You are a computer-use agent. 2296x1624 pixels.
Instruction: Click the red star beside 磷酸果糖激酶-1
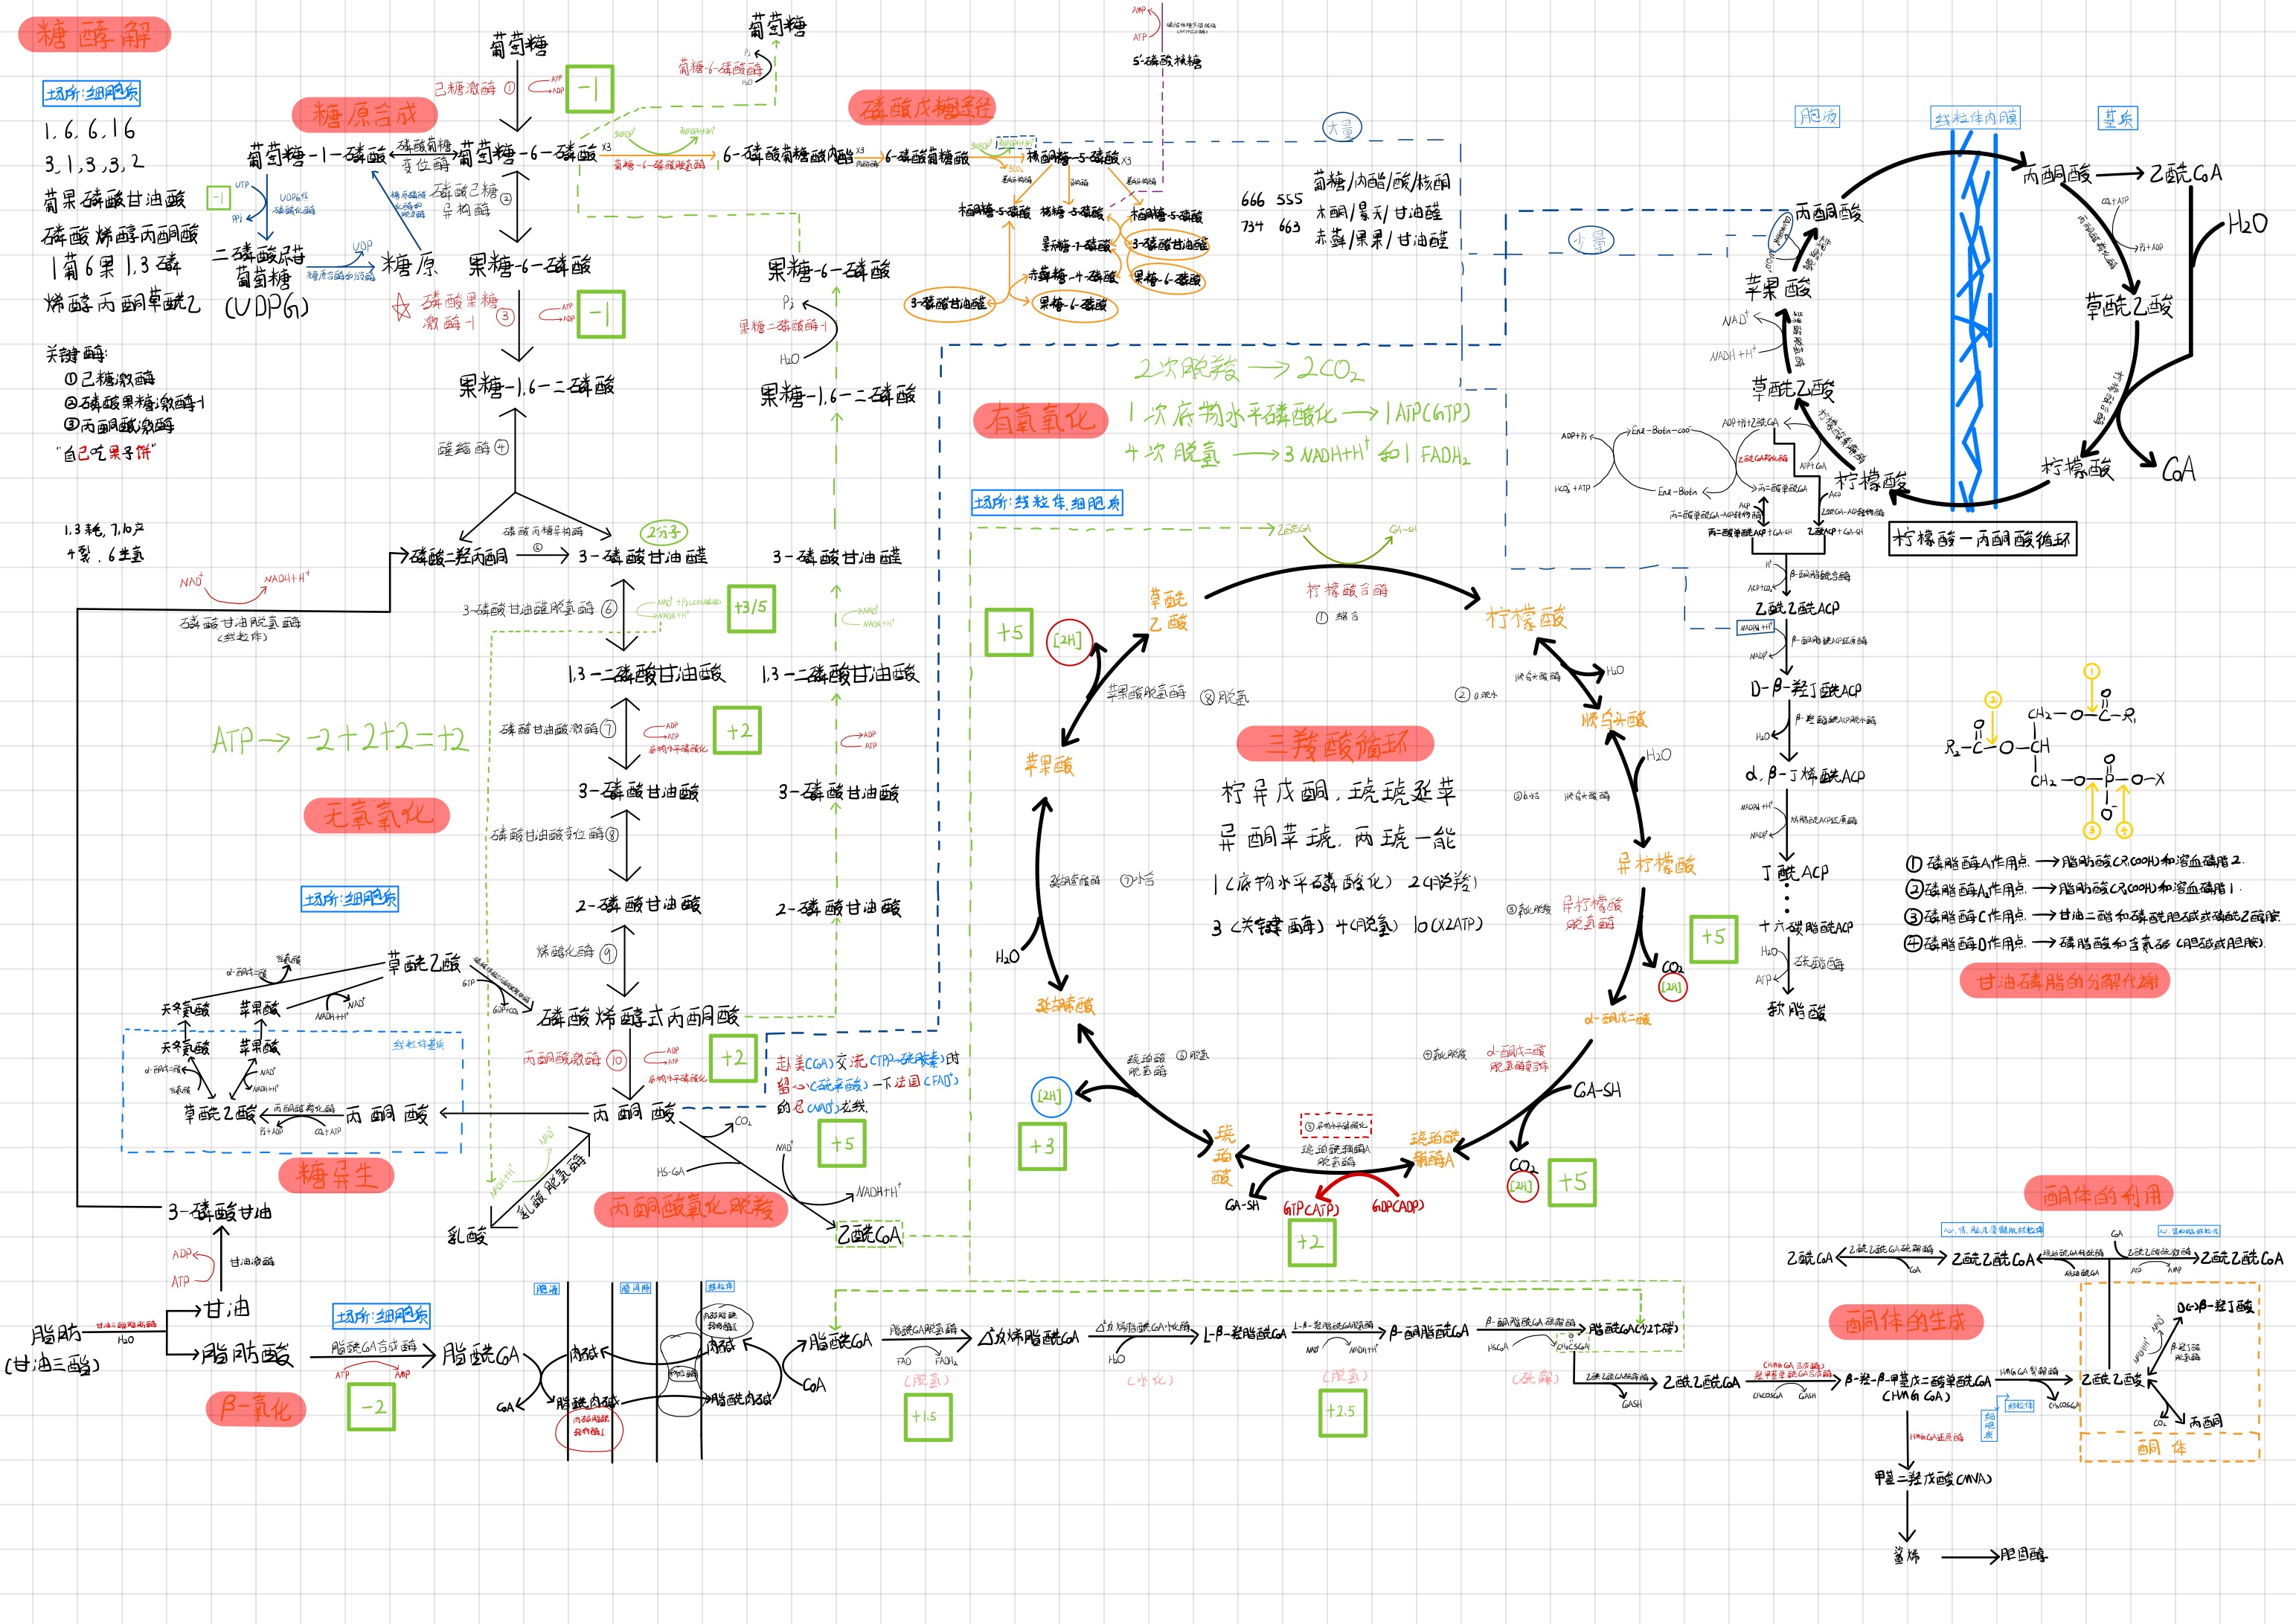click(x=401, y=308)
